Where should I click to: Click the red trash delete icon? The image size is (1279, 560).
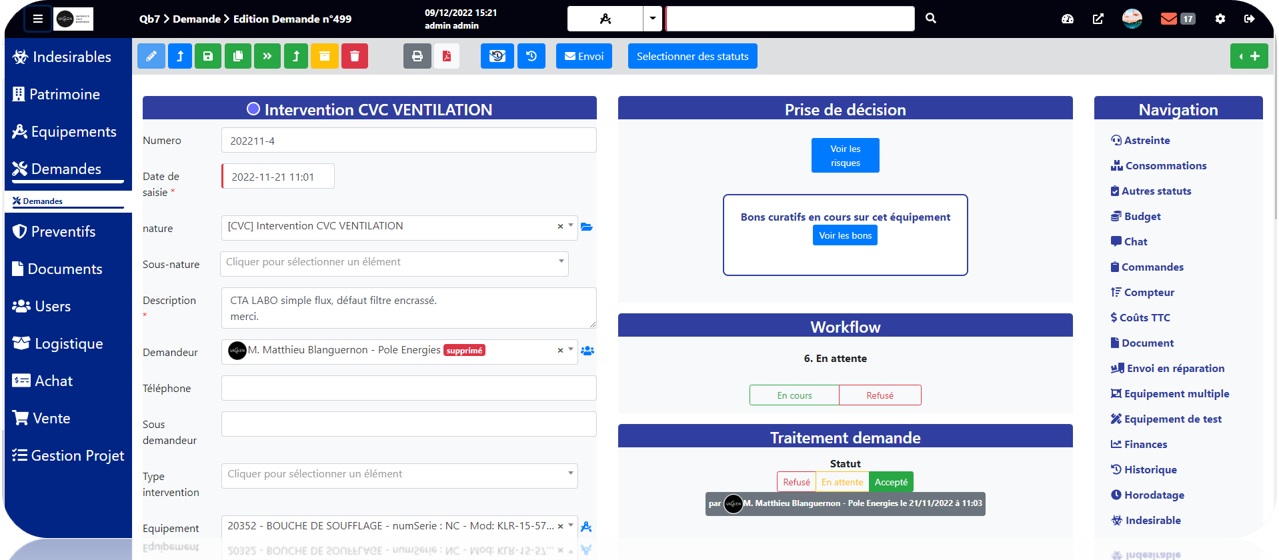click(x=354, y=56)
